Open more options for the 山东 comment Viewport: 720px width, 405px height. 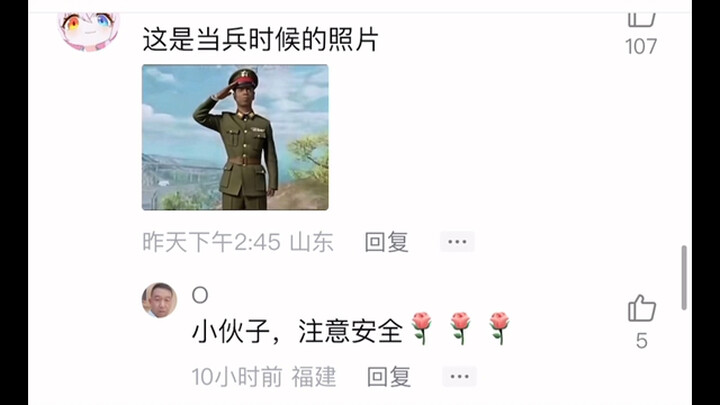457,242
